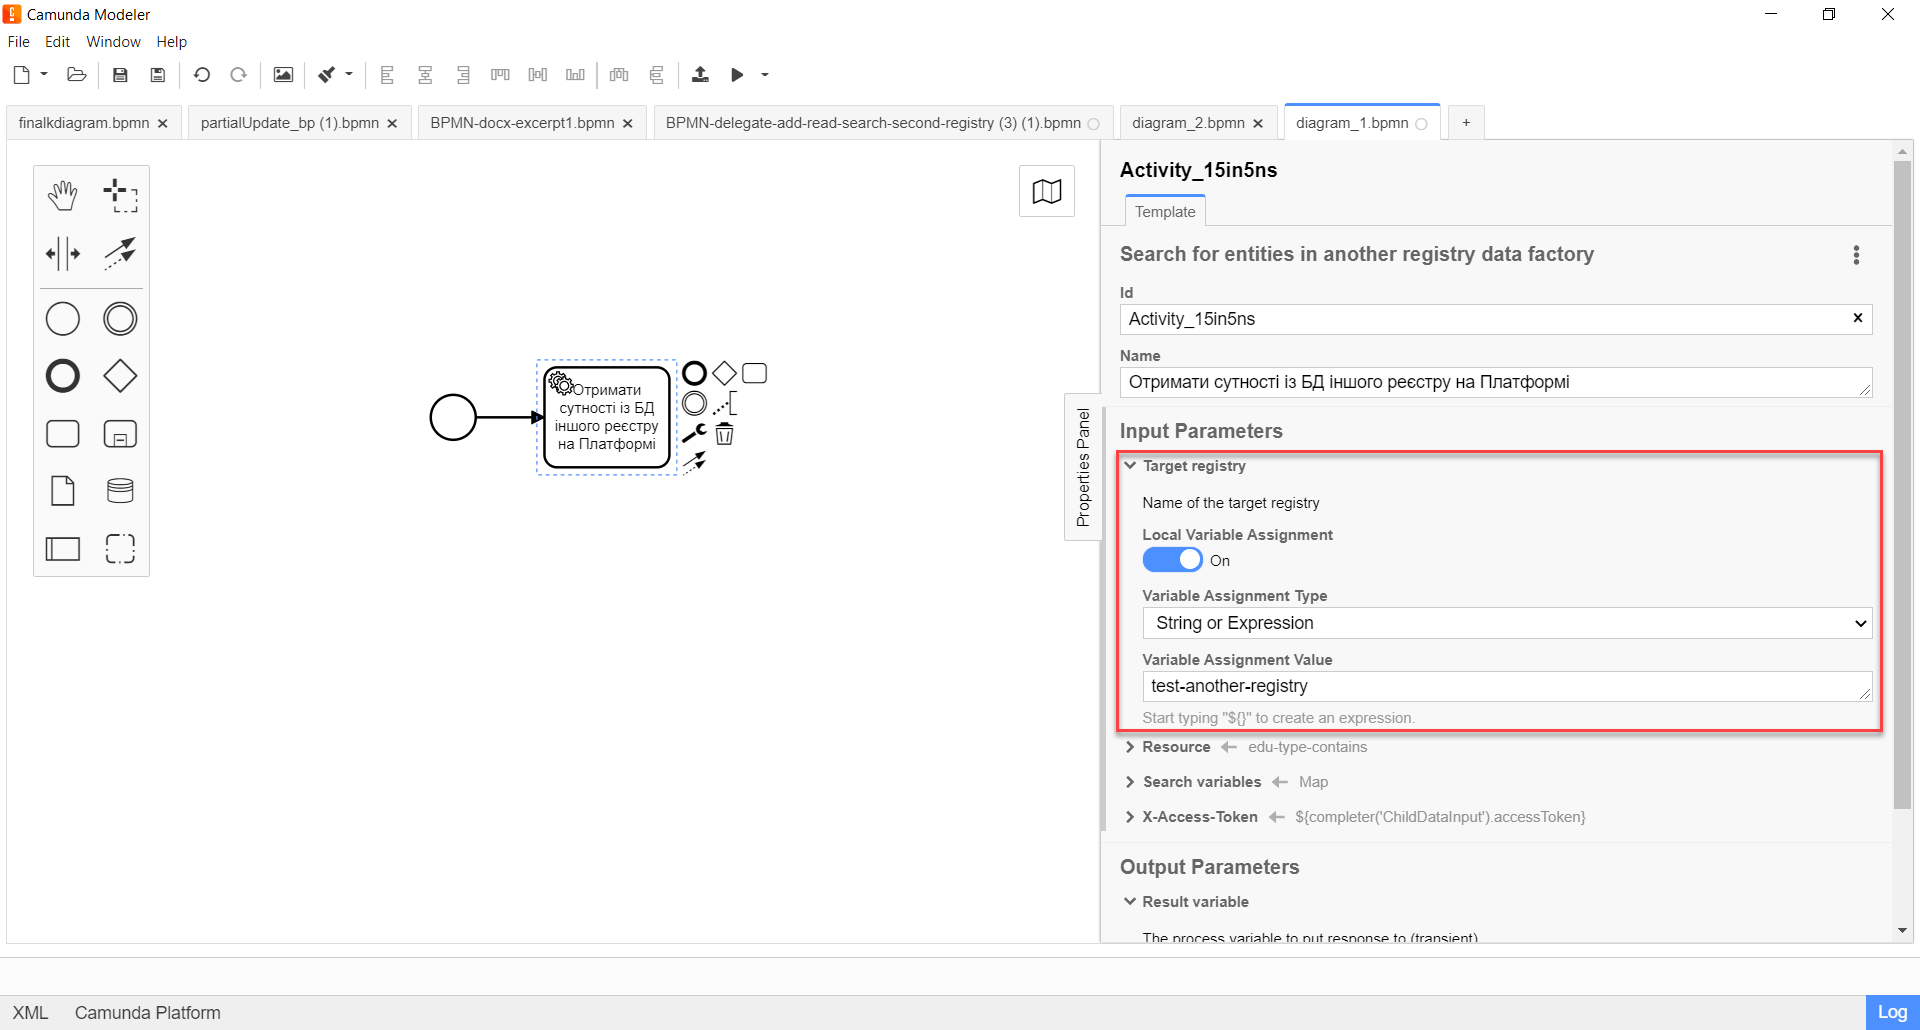The height and width of the screenshot is (1030, 1920).
Task: Open template options three-dot menu
Action: (x=1856, y=255)
